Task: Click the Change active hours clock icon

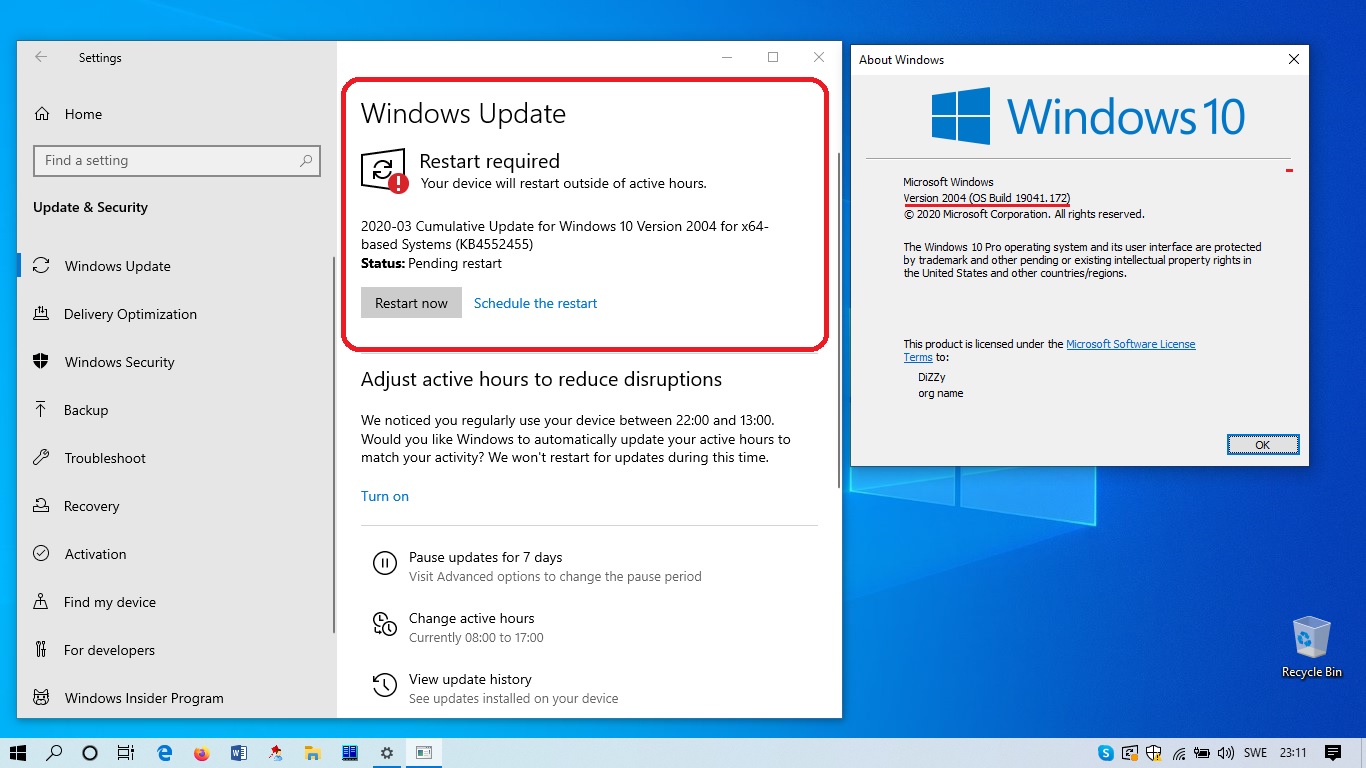Action: point(384,624)
